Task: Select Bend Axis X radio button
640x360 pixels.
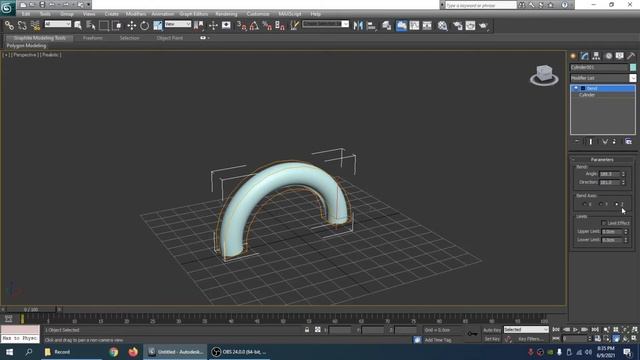Action: [x=584, y=204]
